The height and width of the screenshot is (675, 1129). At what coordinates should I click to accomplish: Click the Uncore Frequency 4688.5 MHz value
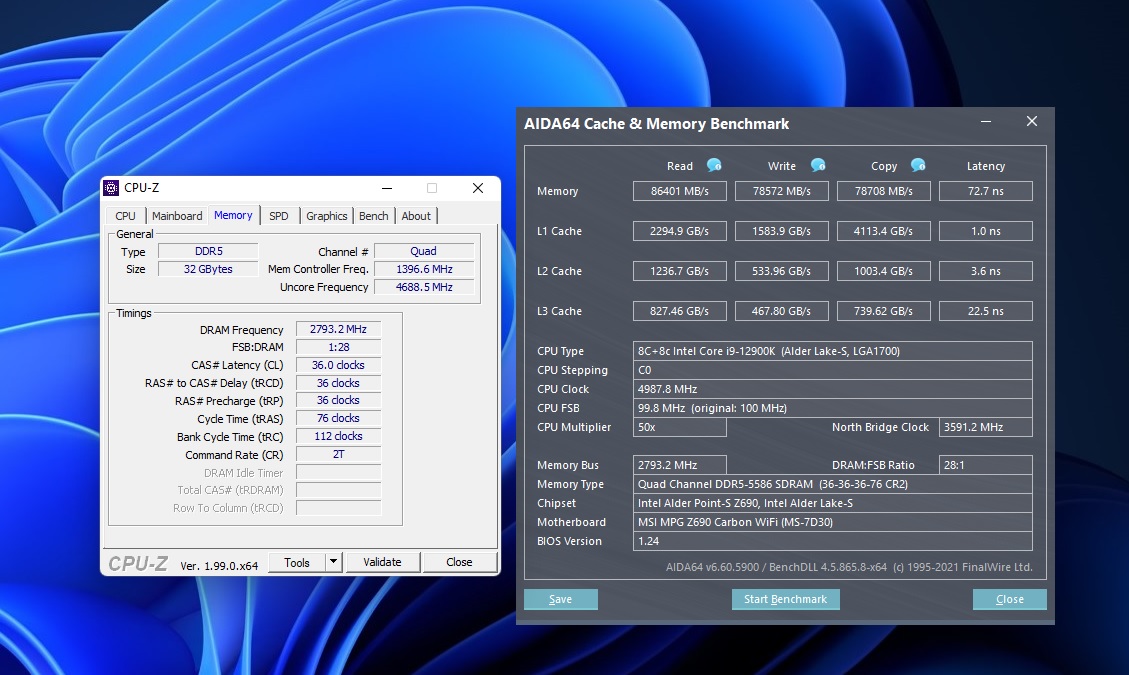point(424,287)
